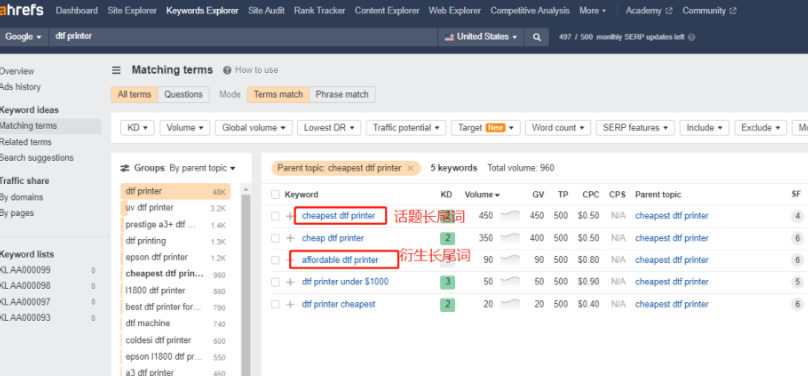The height and width of the screenshot is (376, 808).
Task: Open the More menu in the top navigation
Action: click(x=593, y=10)
